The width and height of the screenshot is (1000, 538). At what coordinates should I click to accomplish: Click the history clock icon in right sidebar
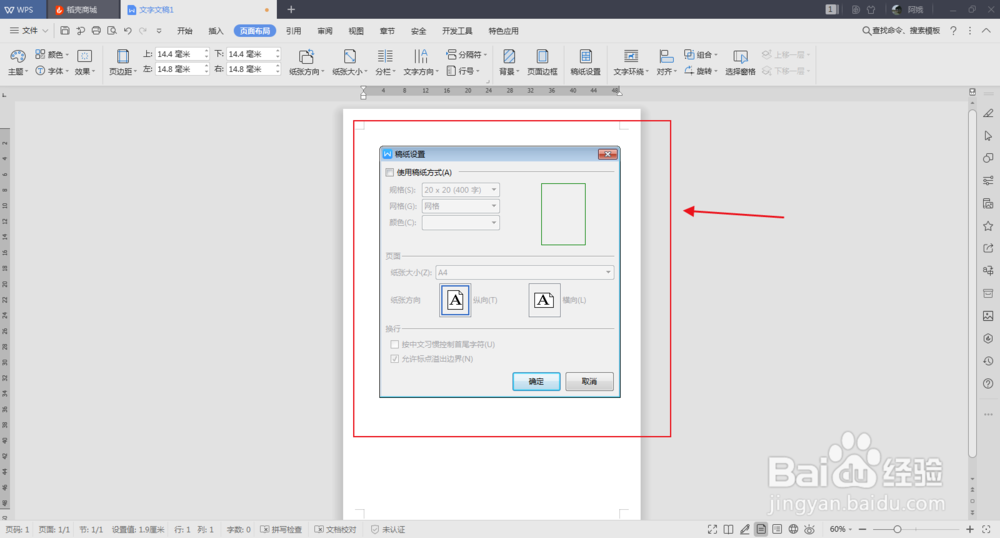(988, 361)
